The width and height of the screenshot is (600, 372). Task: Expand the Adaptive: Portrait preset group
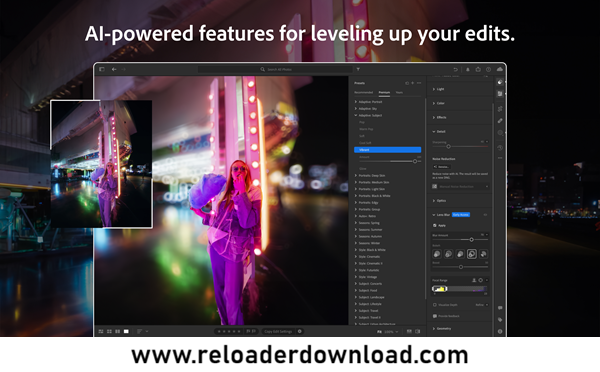[x=368, y=102]
